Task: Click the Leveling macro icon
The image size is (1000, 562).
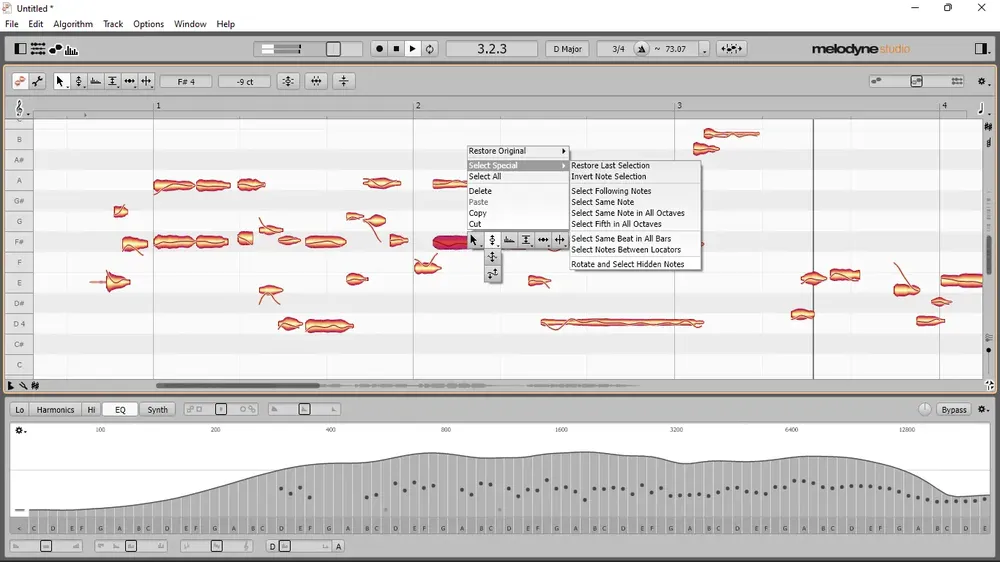Action: point(344,81)
